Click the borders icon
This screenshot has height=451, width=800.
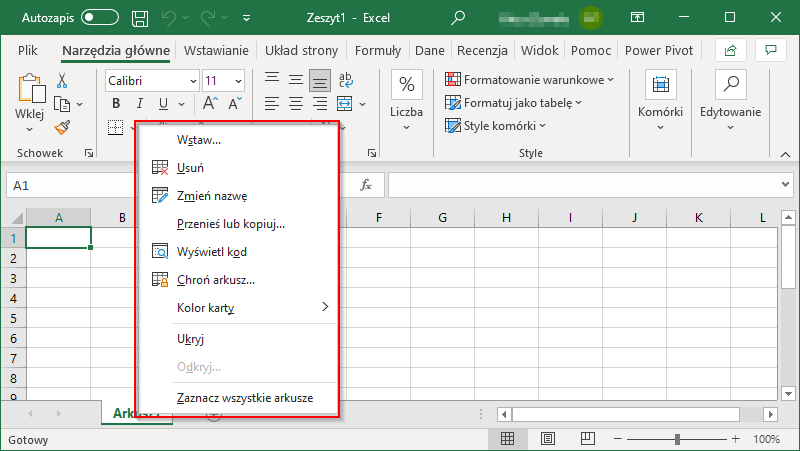[116, 127]
